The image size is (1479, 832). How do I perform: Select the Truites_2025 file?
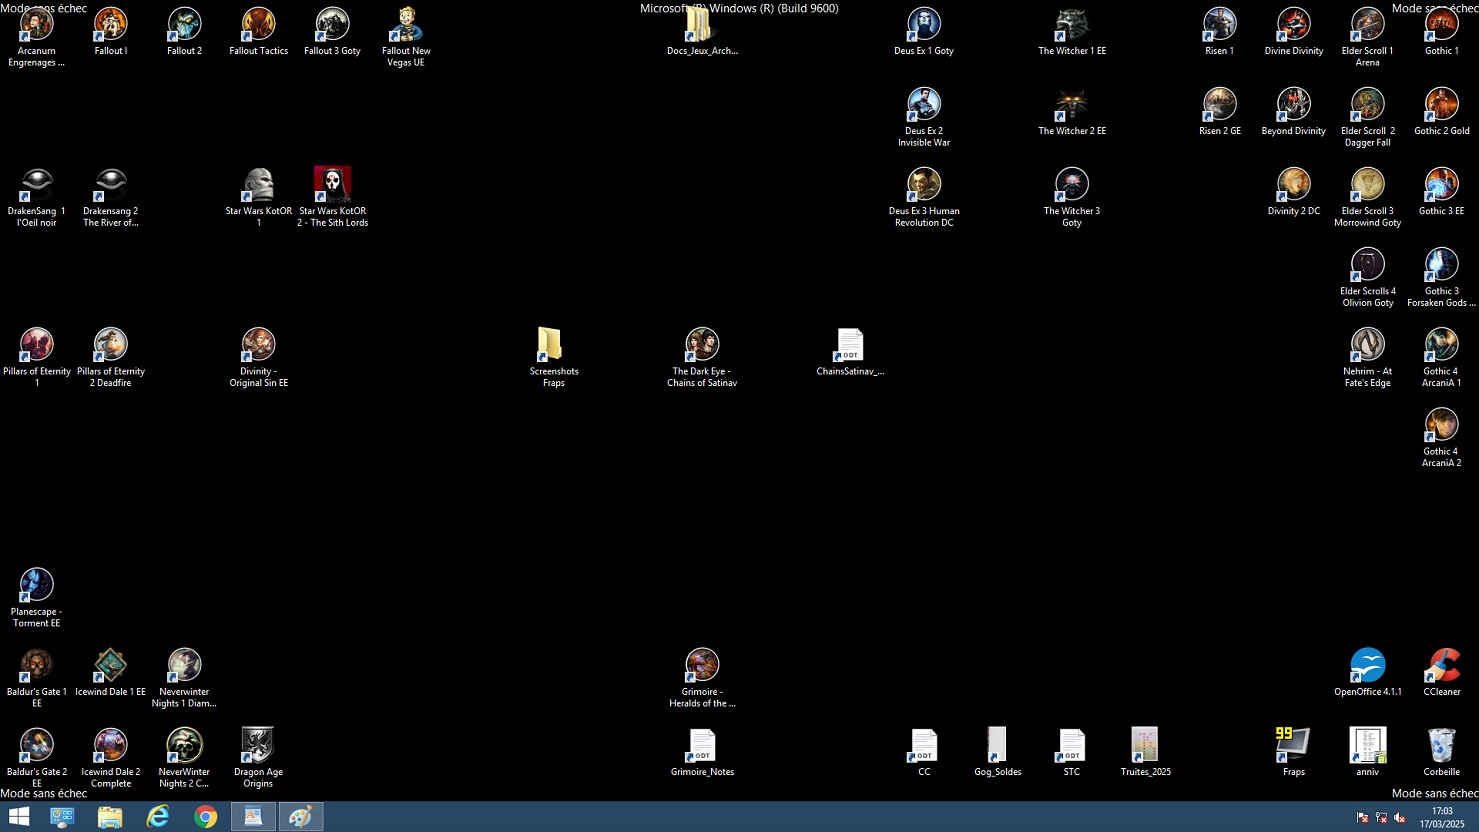tap(1146, 744)
